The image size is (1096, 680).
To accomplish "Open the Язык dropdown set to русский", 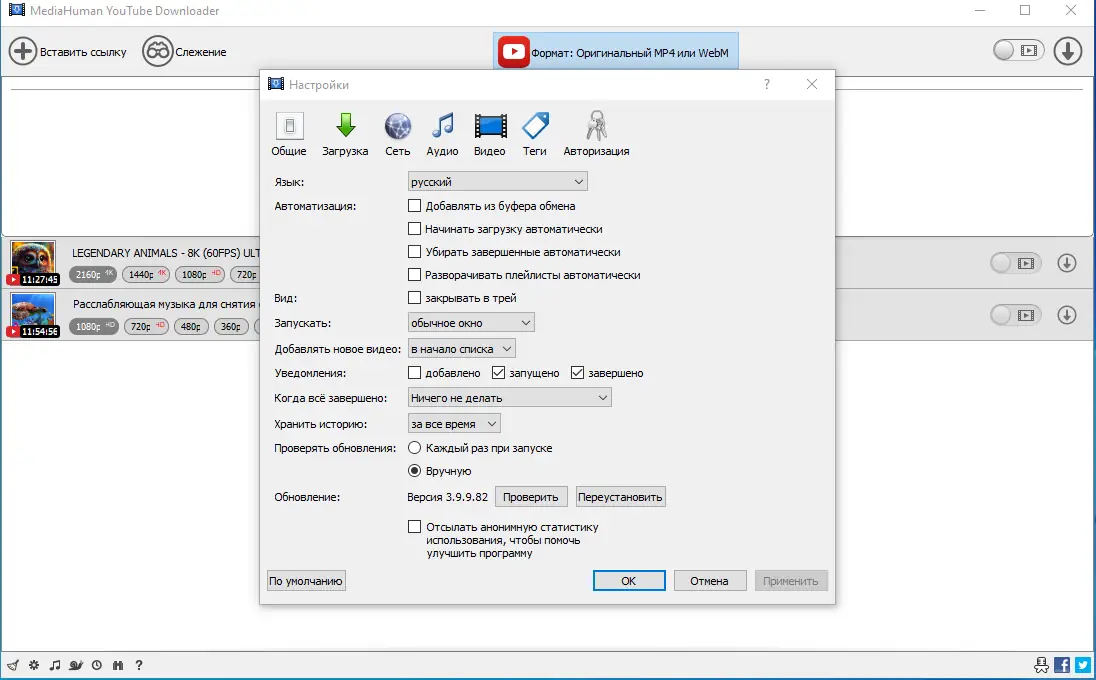I will [498, 182].
